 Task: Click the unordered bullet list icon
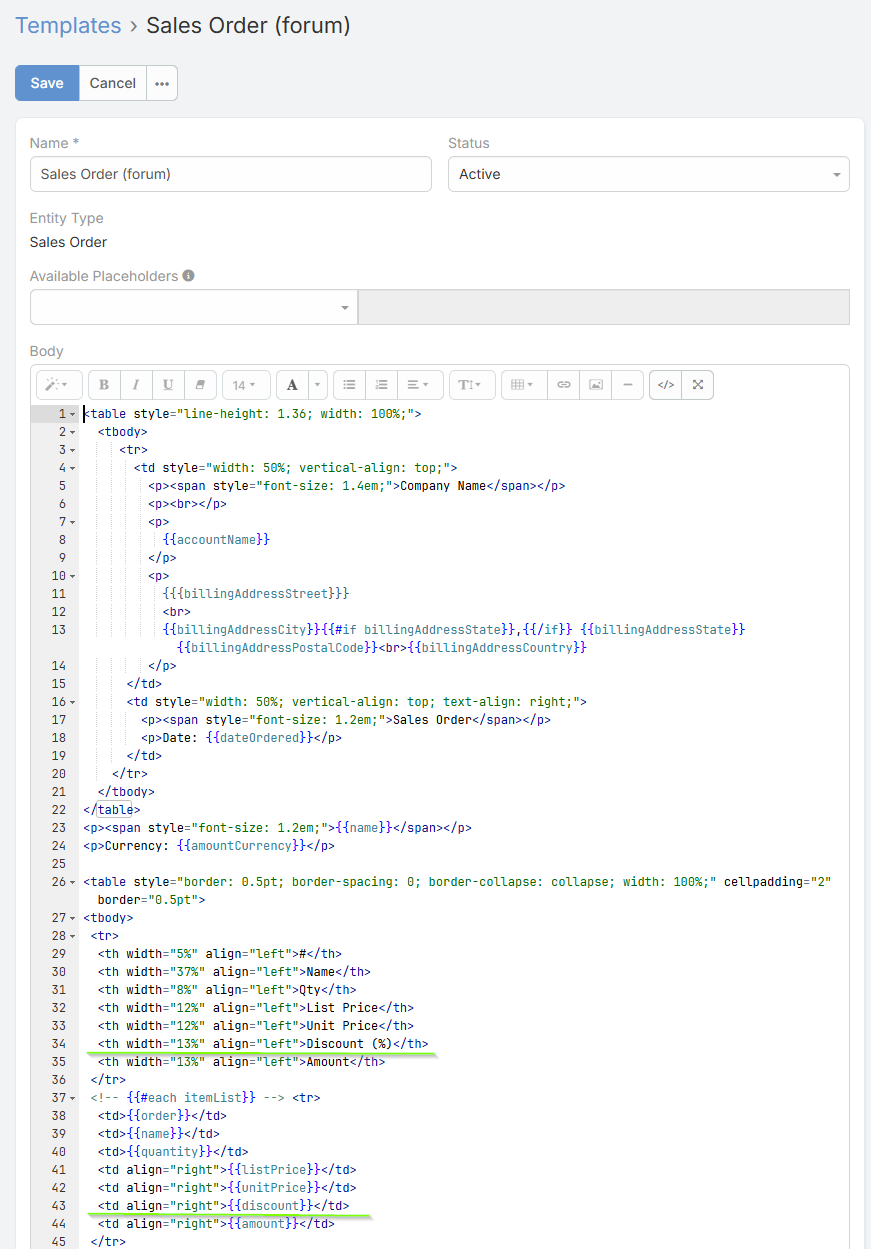(x=349, y=385)
